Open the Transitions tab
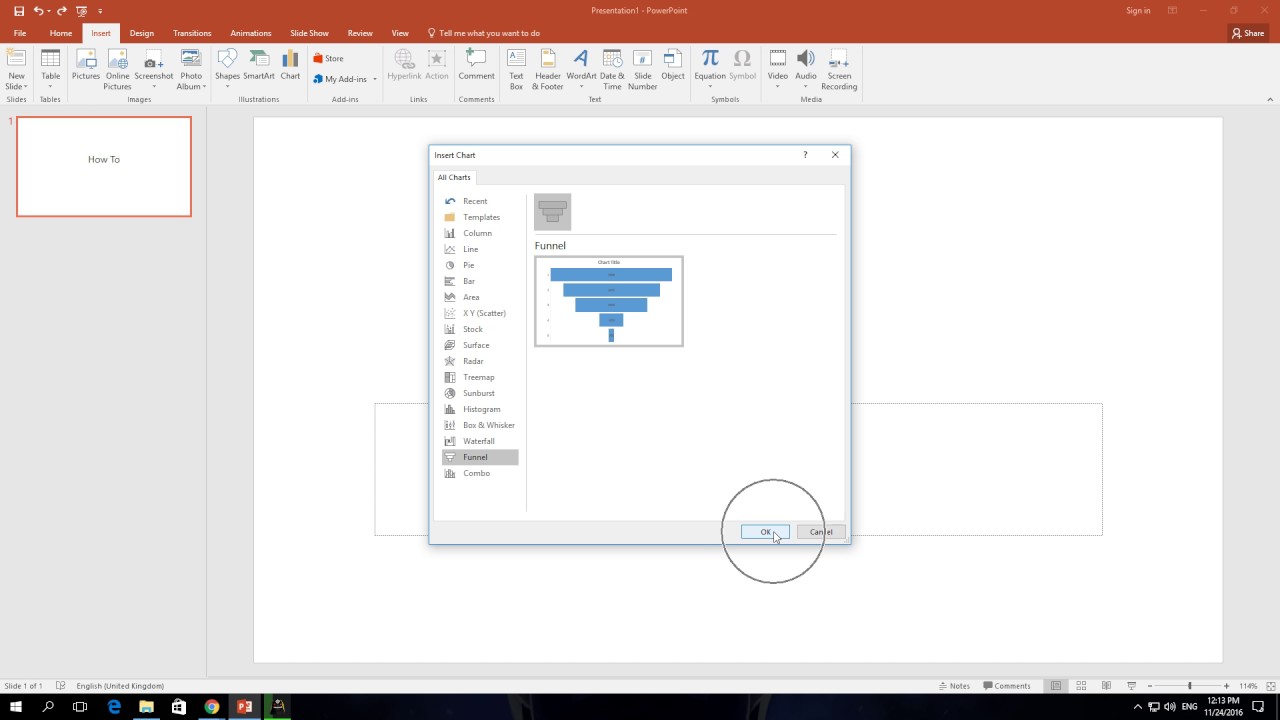This screenshot has height=720, width=1280. 192,33
